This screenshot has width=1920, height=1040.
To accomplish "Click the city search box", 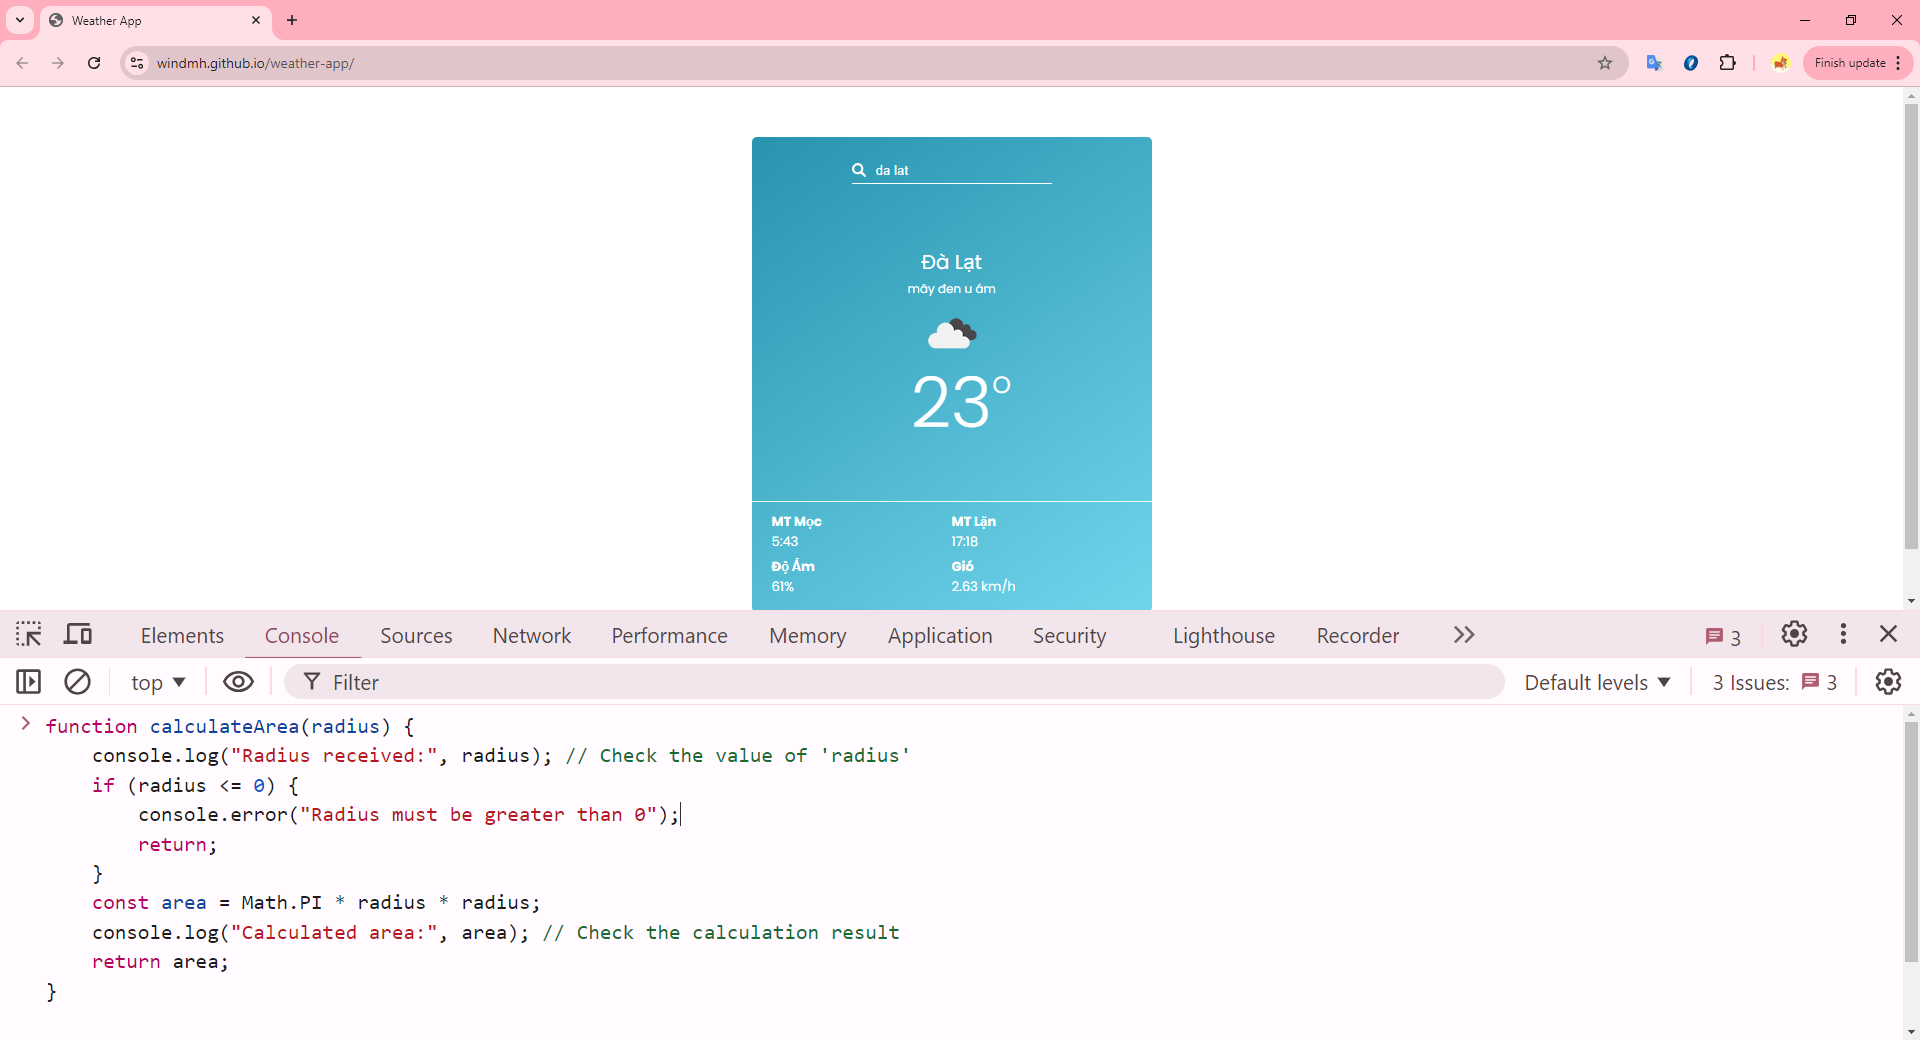I will [960, 170].
